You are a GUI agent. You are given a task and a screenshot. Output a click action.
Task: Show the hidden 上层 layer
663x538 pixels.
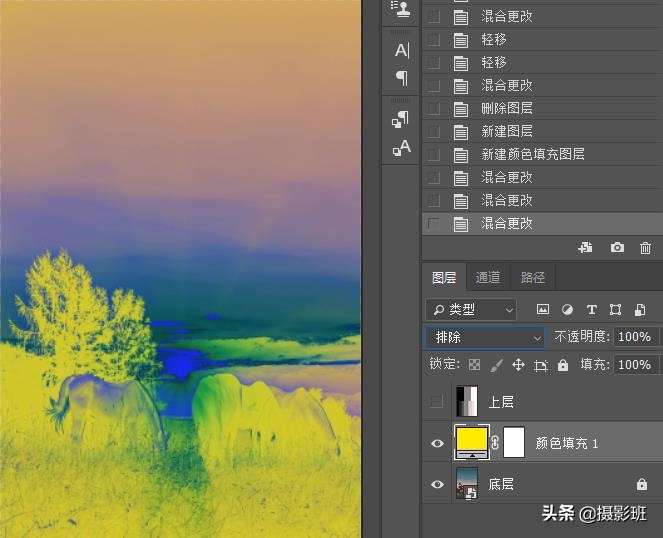[x=437, y=401]
